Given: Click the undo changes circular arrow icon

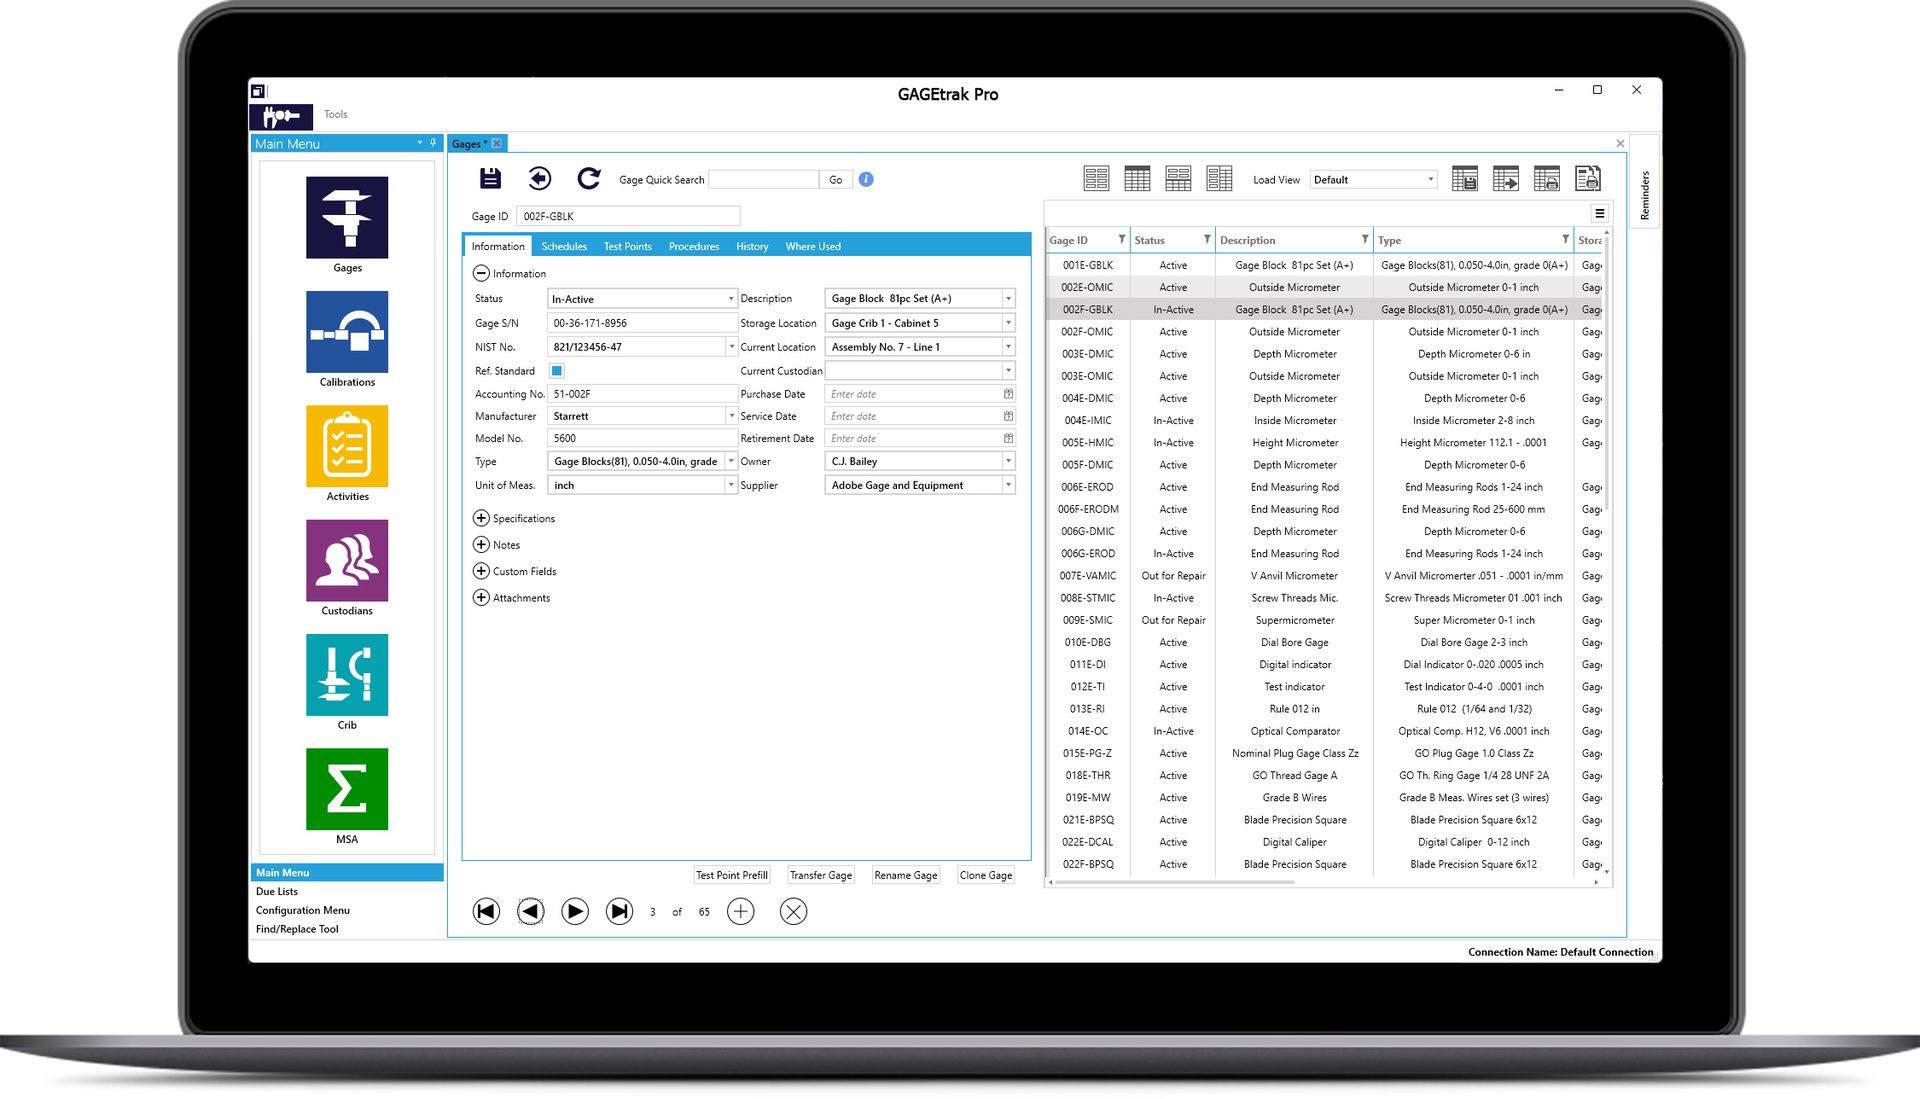Looking at the screenshot, I should pyautogui.click(x=540, y=179).
